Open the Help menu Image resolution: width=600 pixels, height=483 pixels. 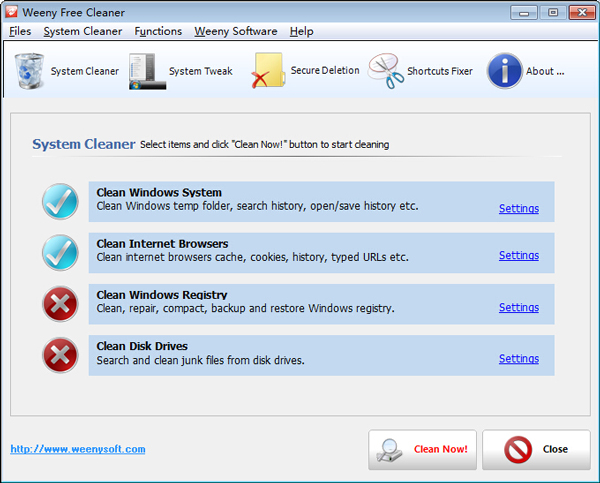point(302,31)
